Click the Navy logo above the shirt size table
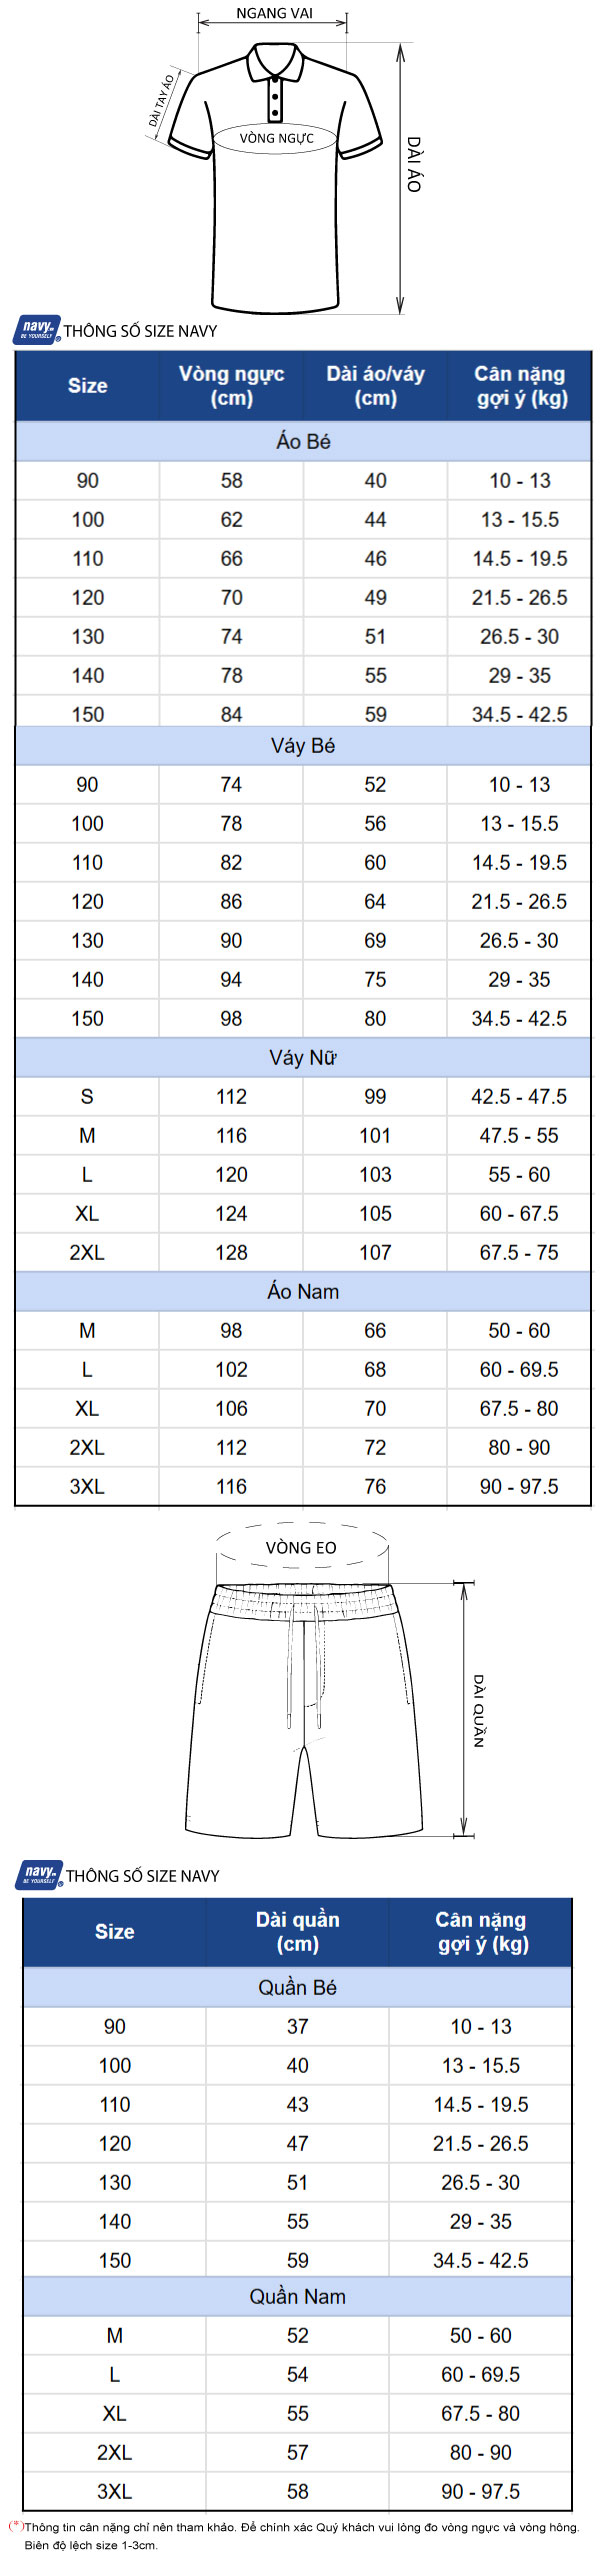Viewport: 600px width, 2554px height. 38,329
